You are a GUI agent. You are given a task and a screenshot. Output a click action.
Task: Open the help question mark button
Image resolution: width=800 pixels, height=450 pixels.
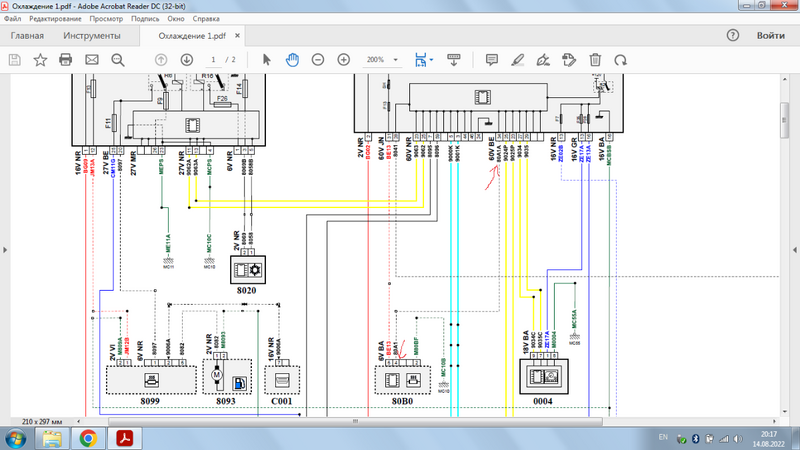point(732,36)
